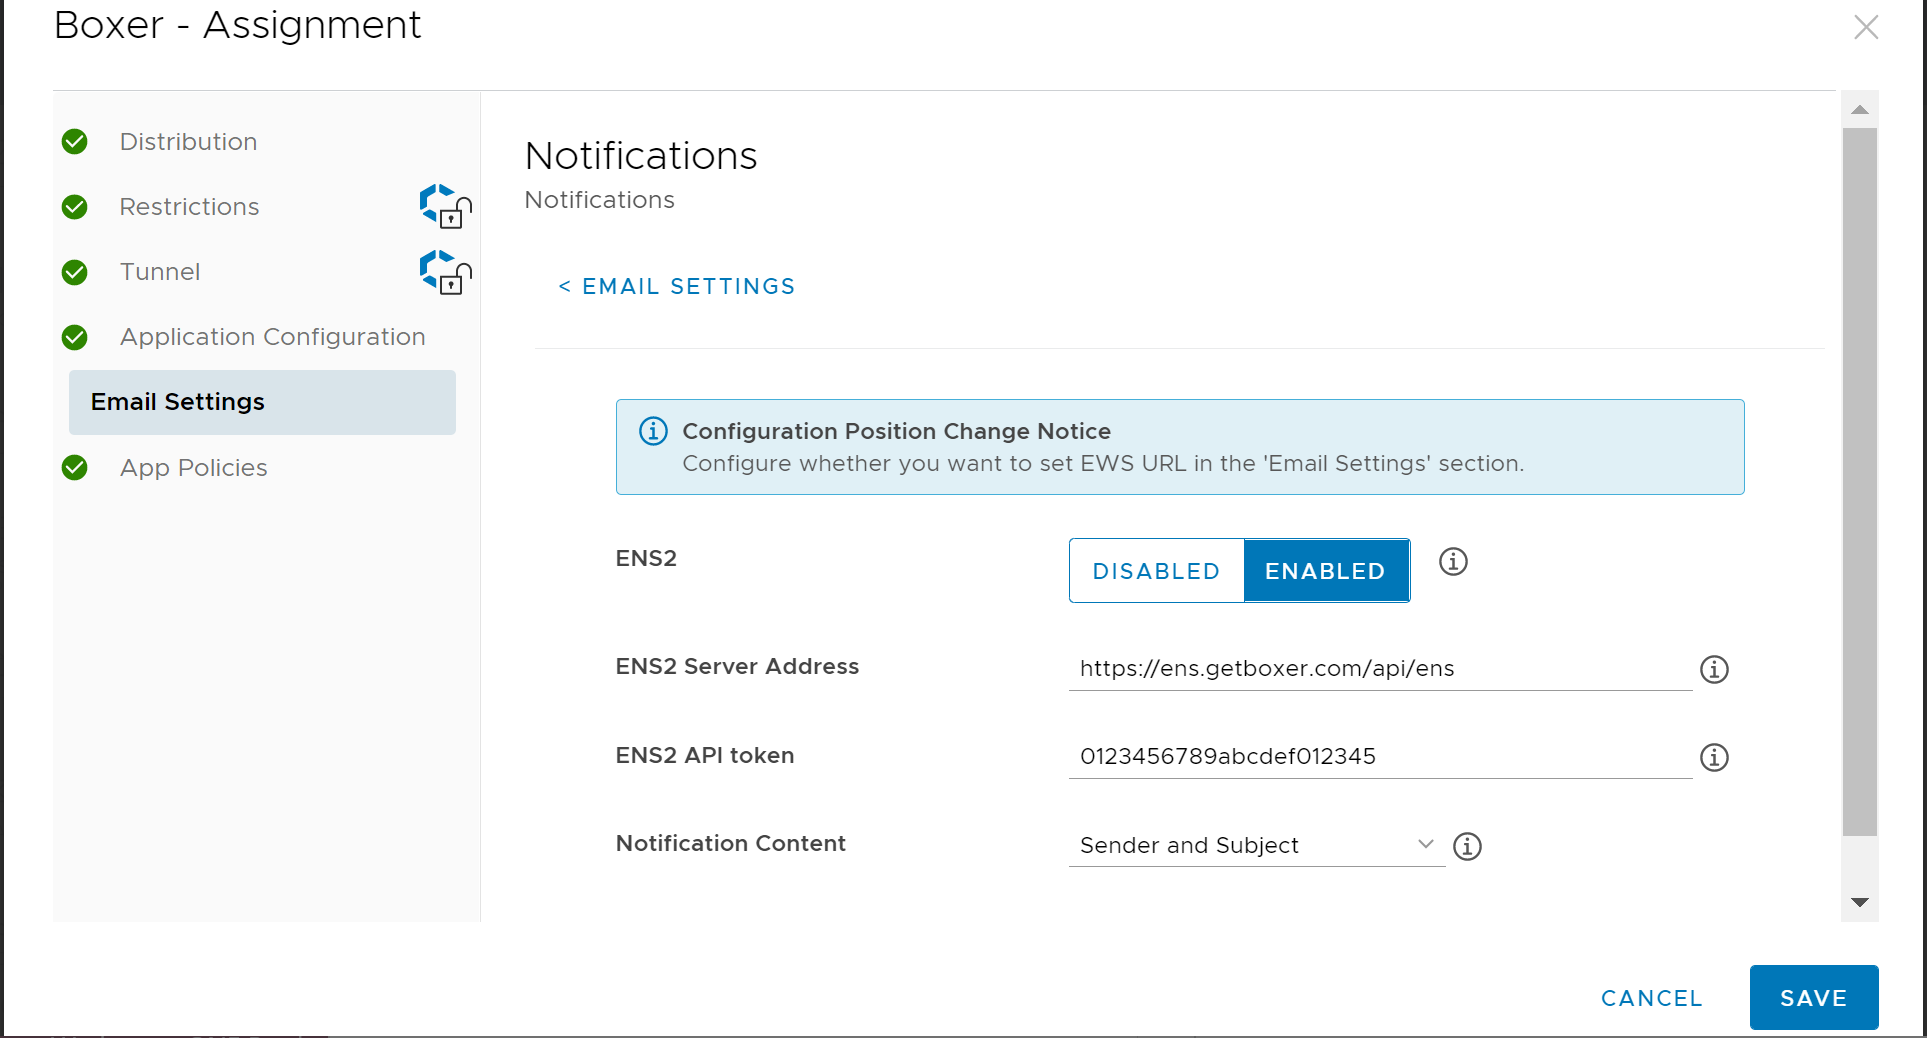Open the App Policies step

click(193, 468)
